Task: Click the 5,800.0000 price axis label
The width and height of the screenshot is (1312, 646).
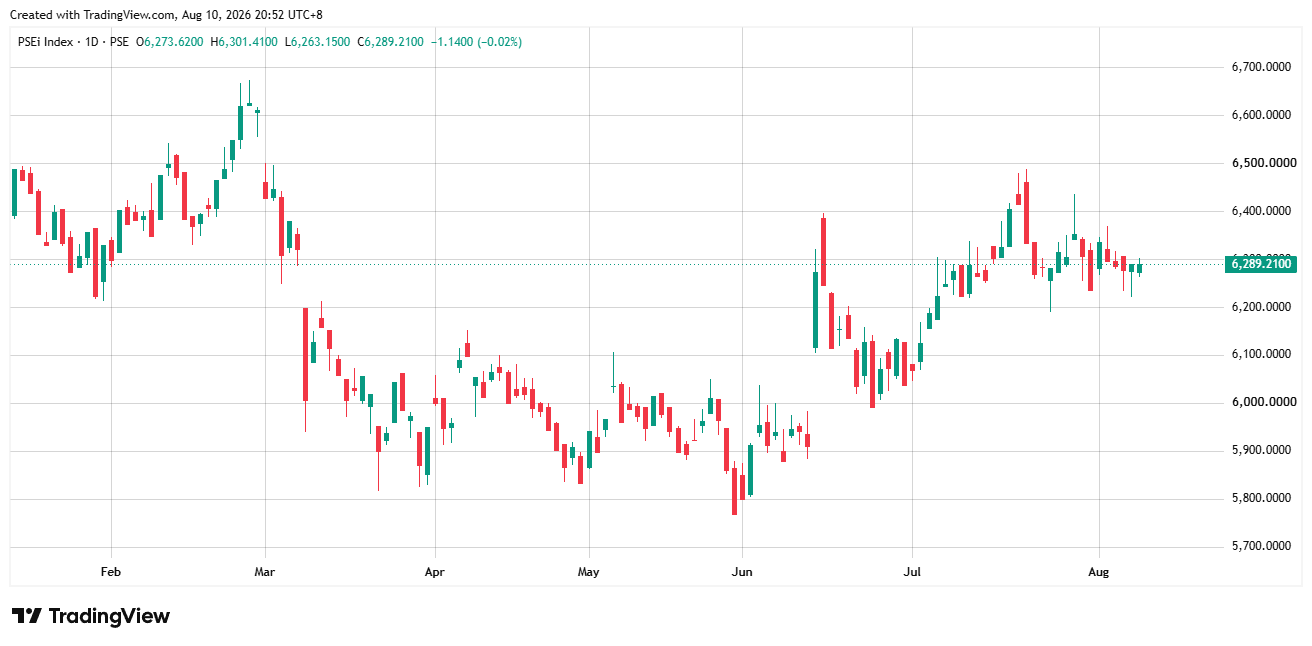Action: pyautogui.click(x=1260, y=499)
